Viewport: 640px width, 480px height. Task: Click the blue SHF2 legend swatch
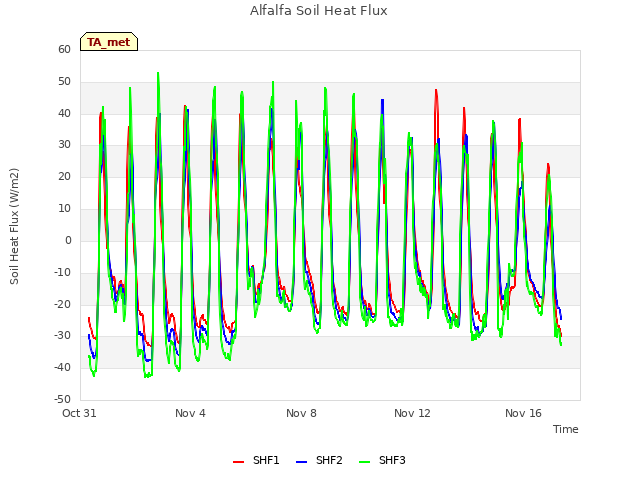(x=301, y=462)
